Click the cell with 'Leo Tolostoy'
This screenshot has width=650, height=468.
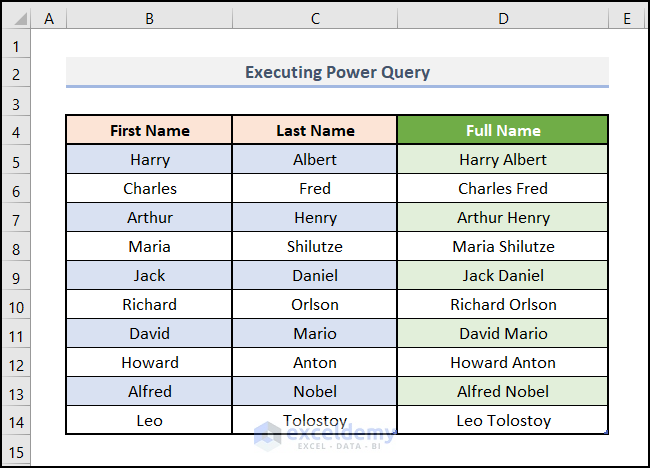[x=502, y=420]
